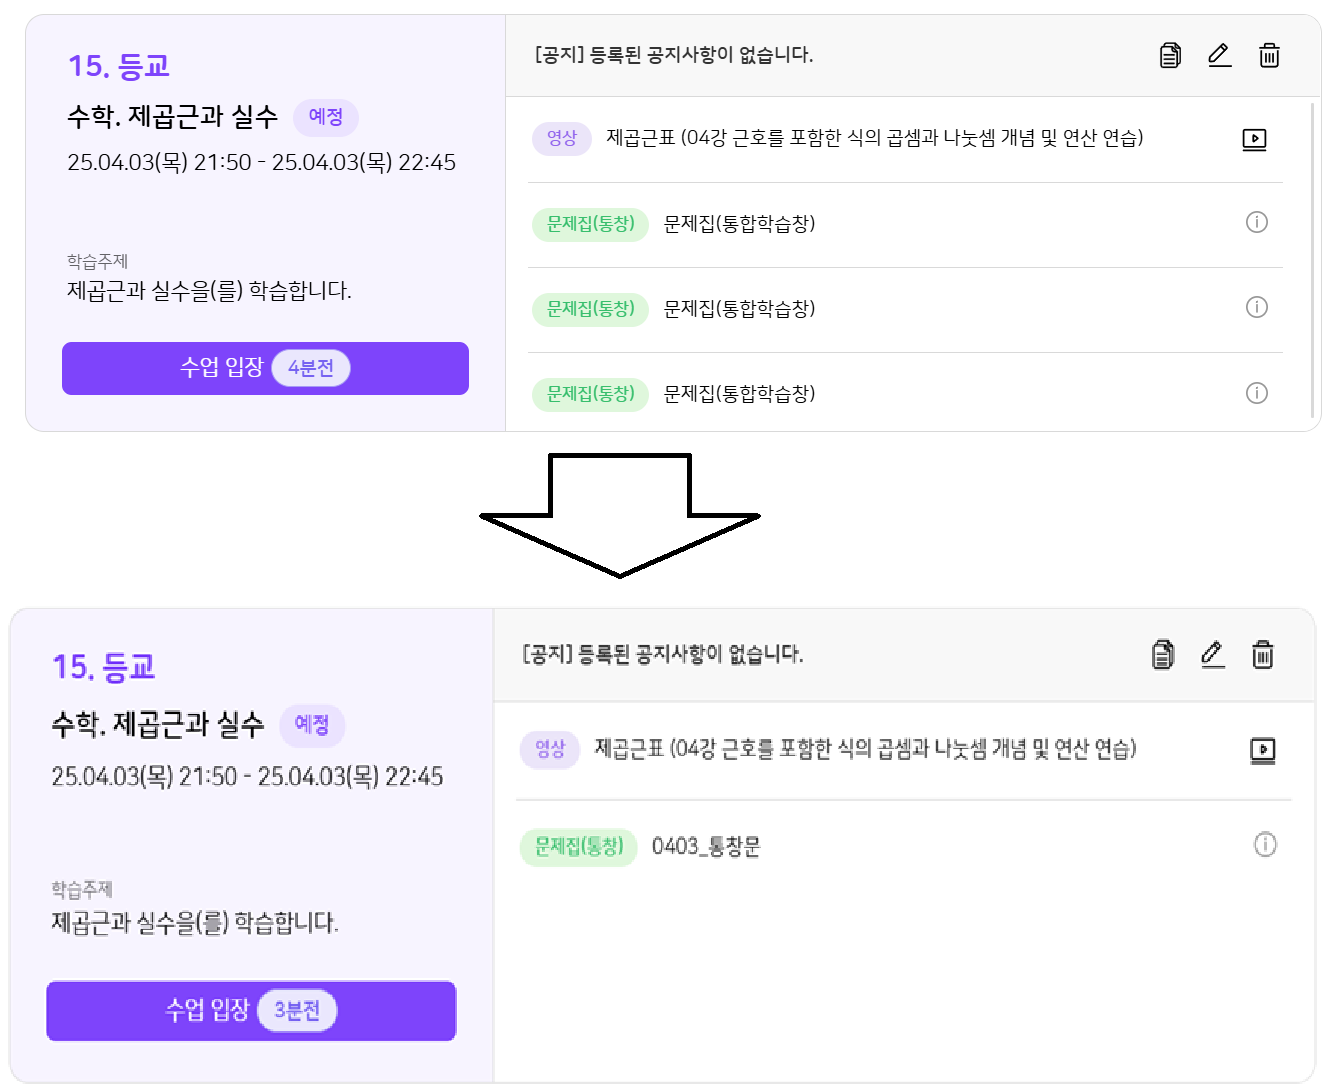Click the copy icon in the lower card
The image size is (1336, 1087).
pos(1162,655)
